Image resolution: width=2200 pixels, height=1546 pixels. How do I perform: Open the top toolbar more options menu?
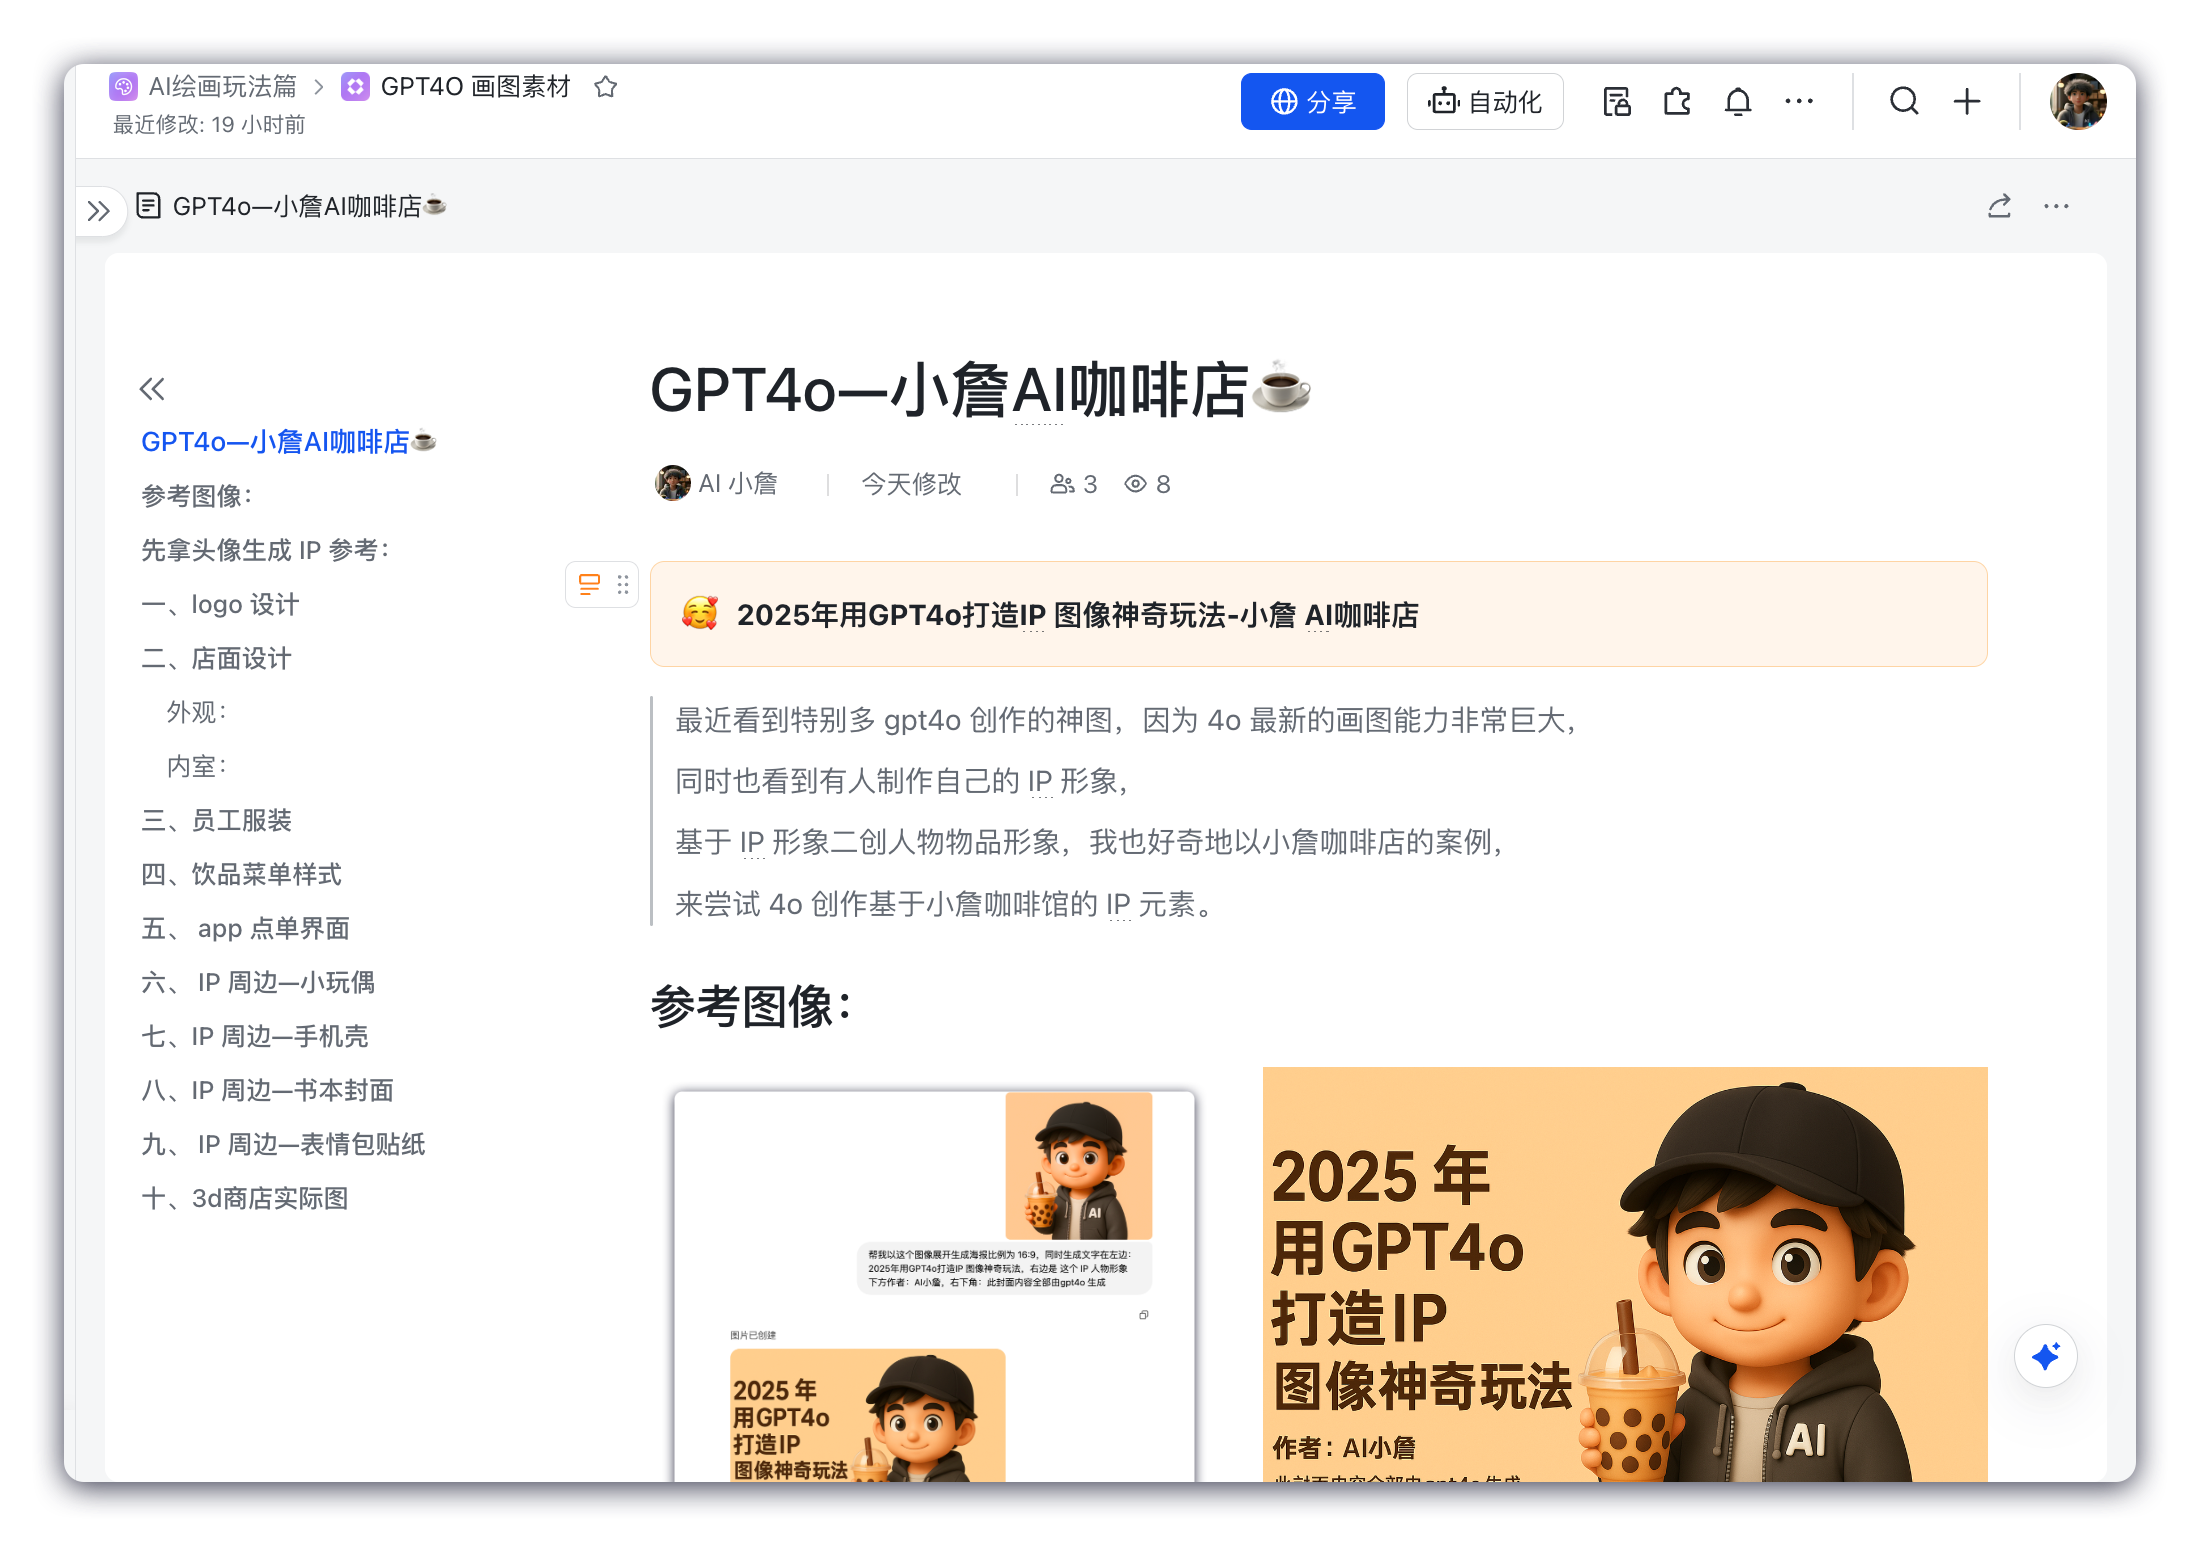[x=1799, y=101]
